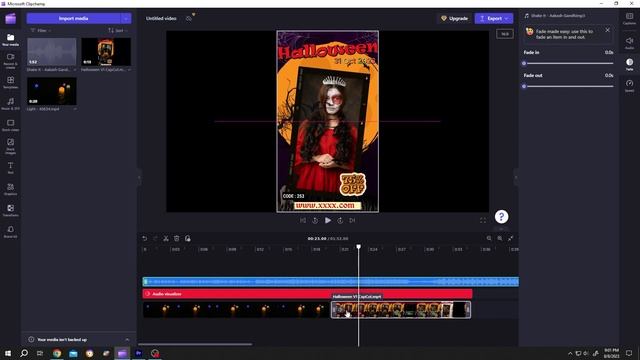Select the Halloween clip on timeline
Screen dimensions: 640x360
click(x=401, y=310)
